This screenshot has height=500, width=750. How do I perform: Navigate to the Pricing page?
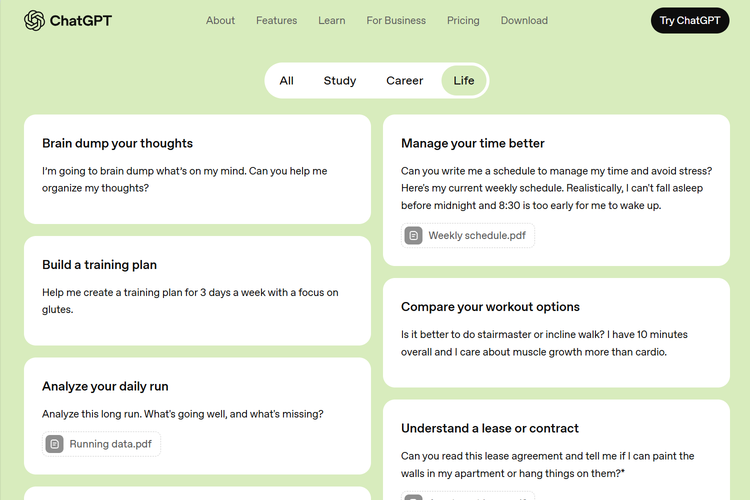tap(463, 20)
